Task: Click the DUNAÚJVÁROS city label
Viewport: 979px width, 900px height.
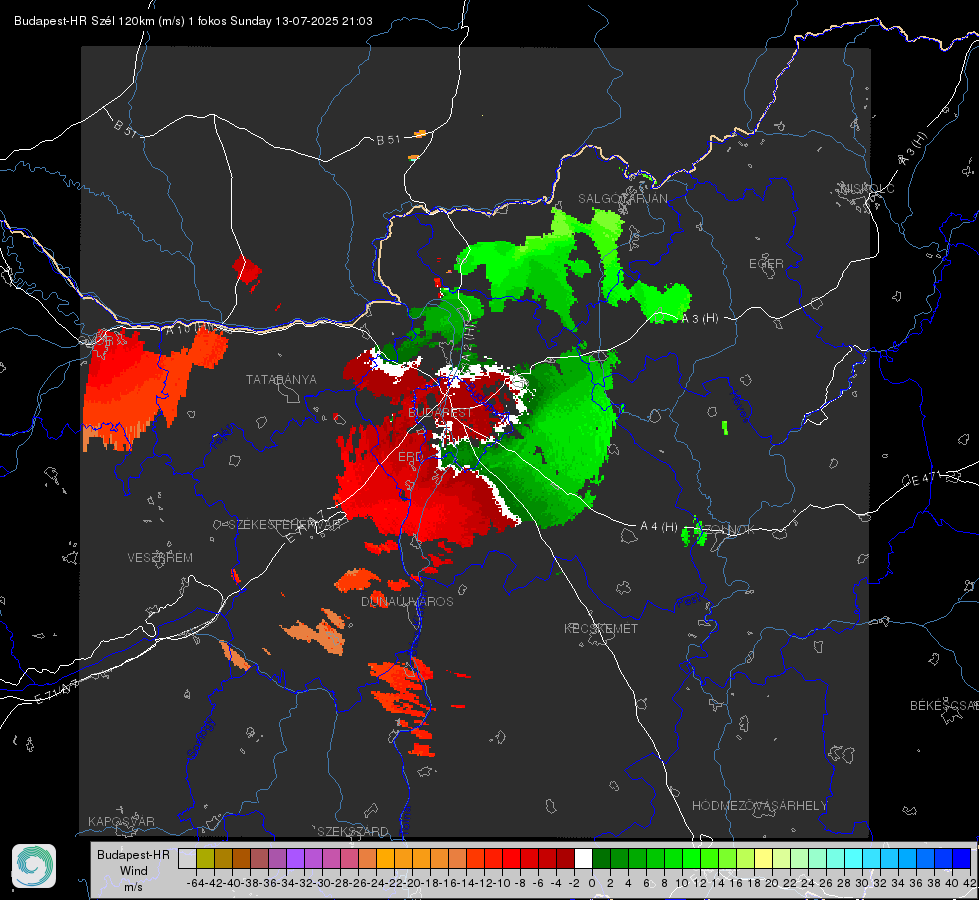Action: coord(407,601)
